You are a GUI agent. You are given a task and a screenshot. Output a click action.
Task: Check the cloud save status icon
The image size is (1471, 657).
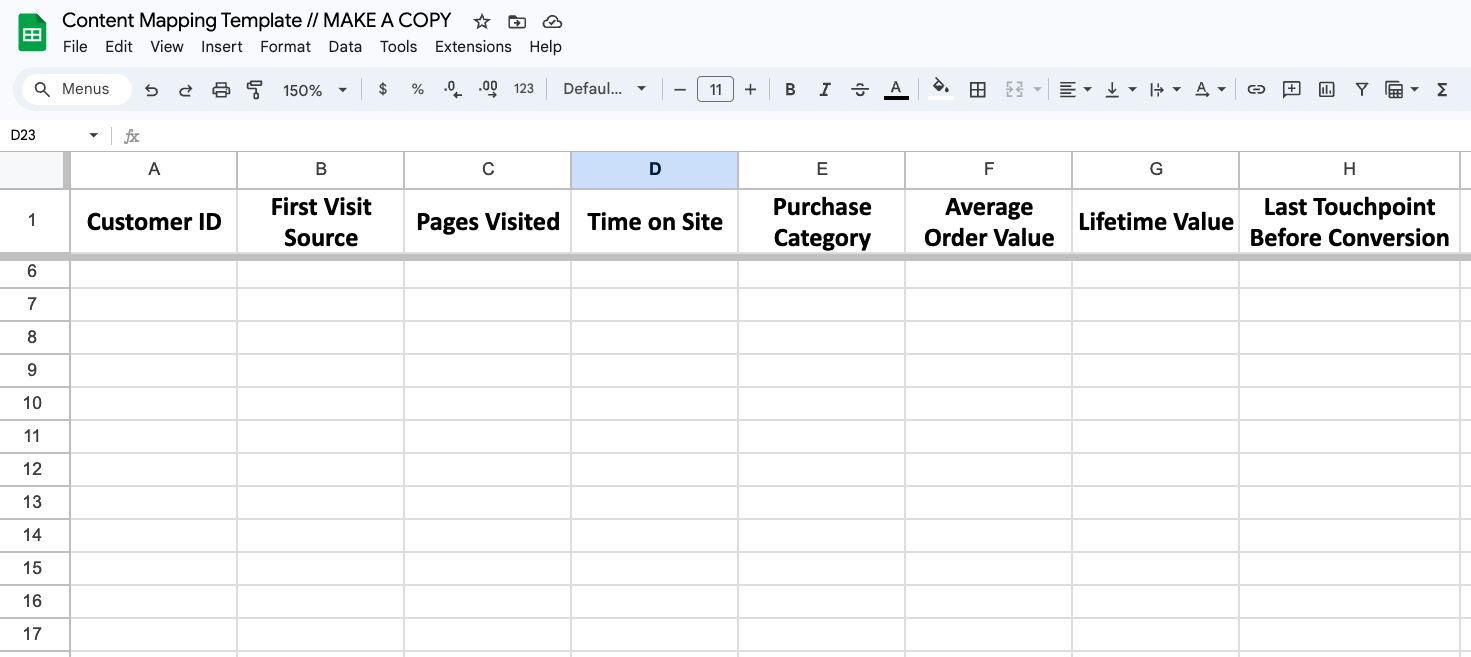(551, 21)
